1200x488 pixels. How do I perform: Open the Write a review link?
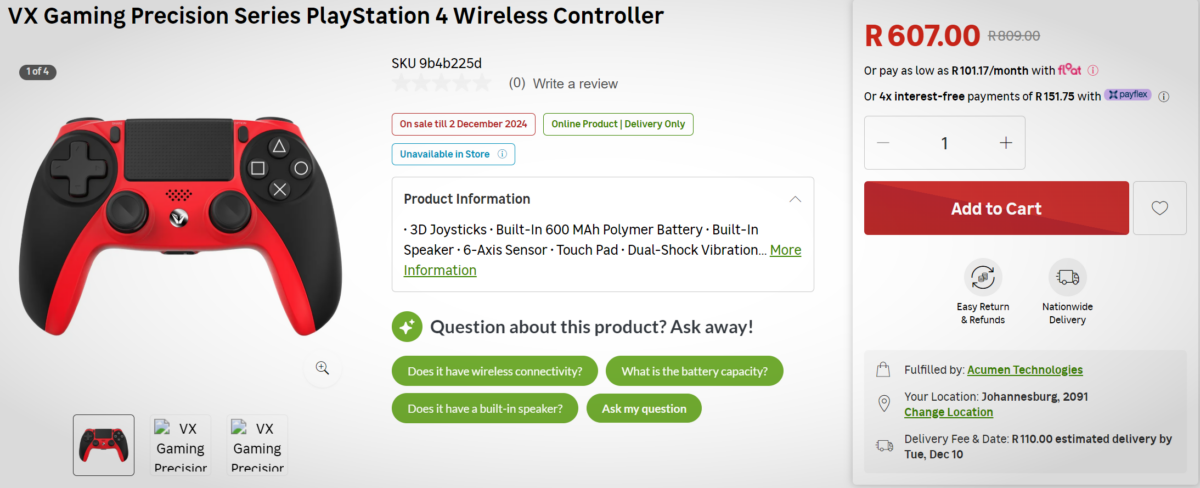coord(575,84)
